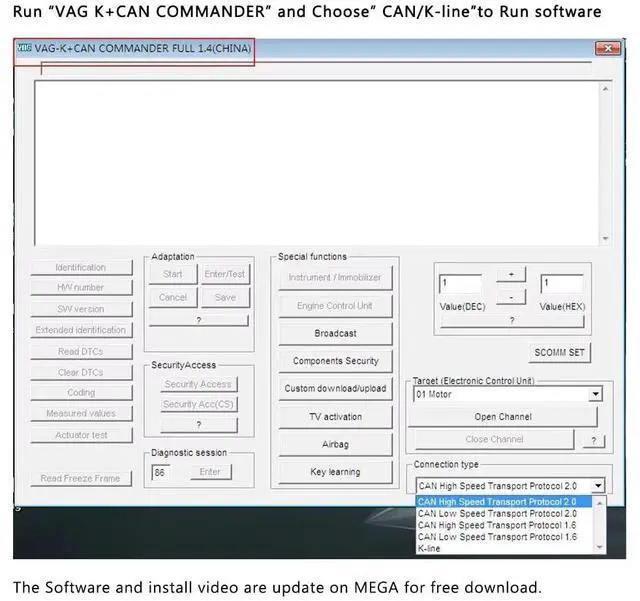Click connection list scrollbar down arrow
Viewport: 640px width, 601px height.
pyautogui.click(x=599, y=547)
